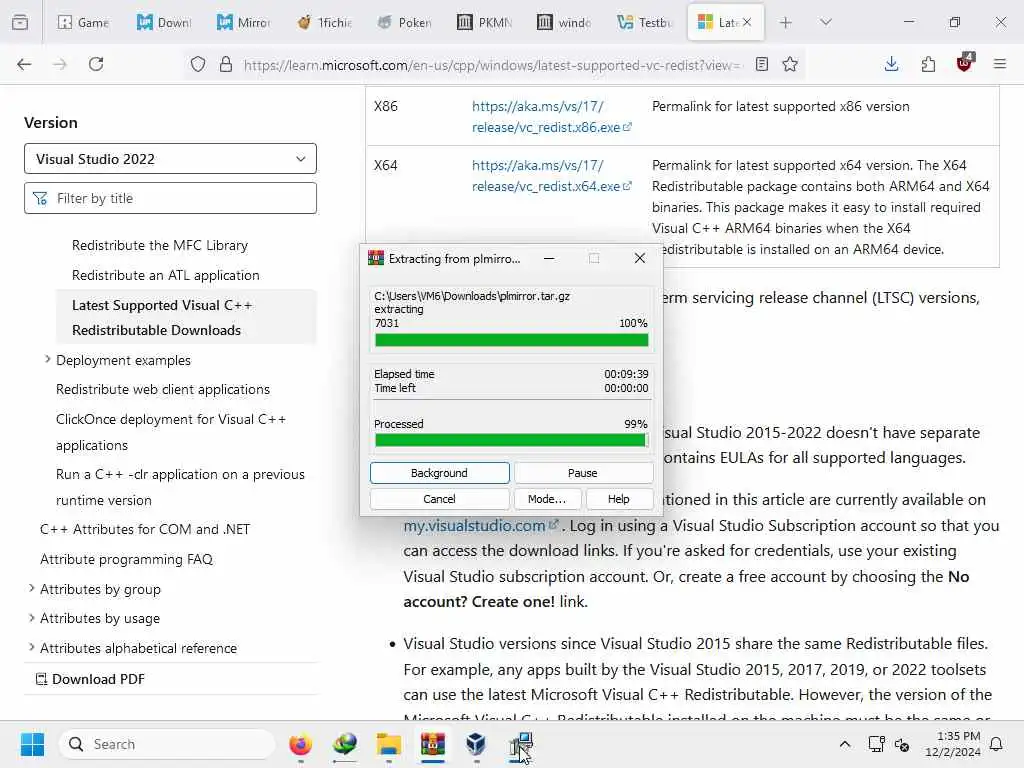Expand Attributes by usage node

(31, 618)
